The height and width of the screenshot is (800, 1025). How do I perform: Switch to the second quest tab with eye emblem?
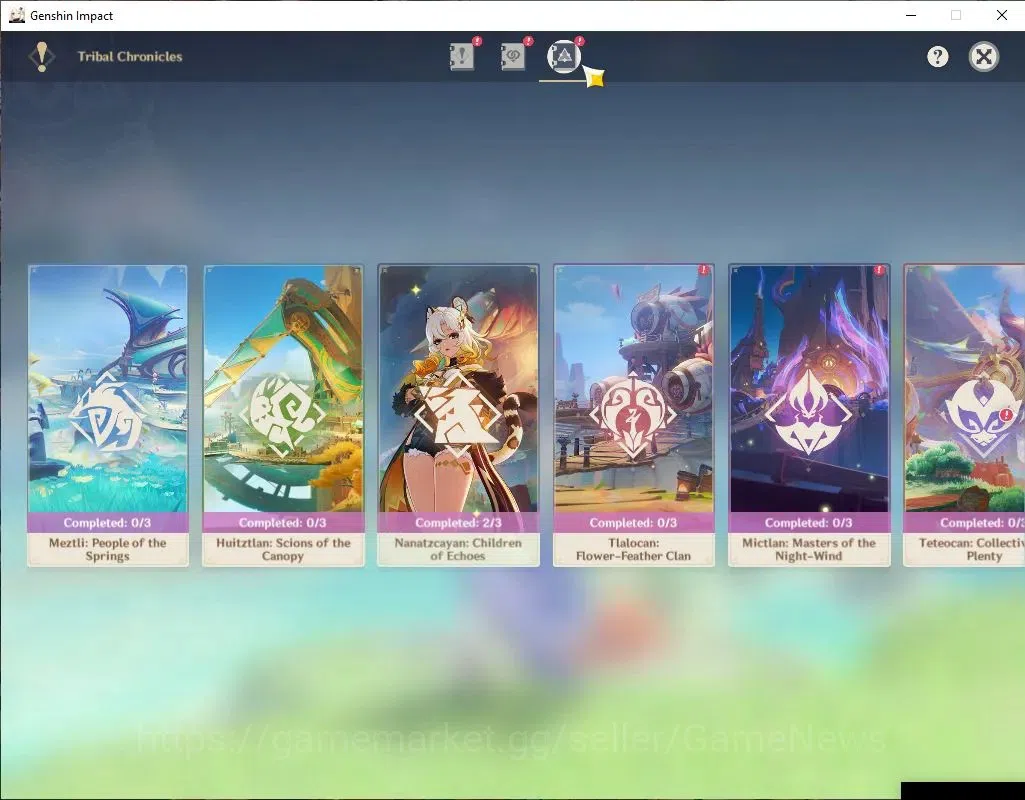513,57
